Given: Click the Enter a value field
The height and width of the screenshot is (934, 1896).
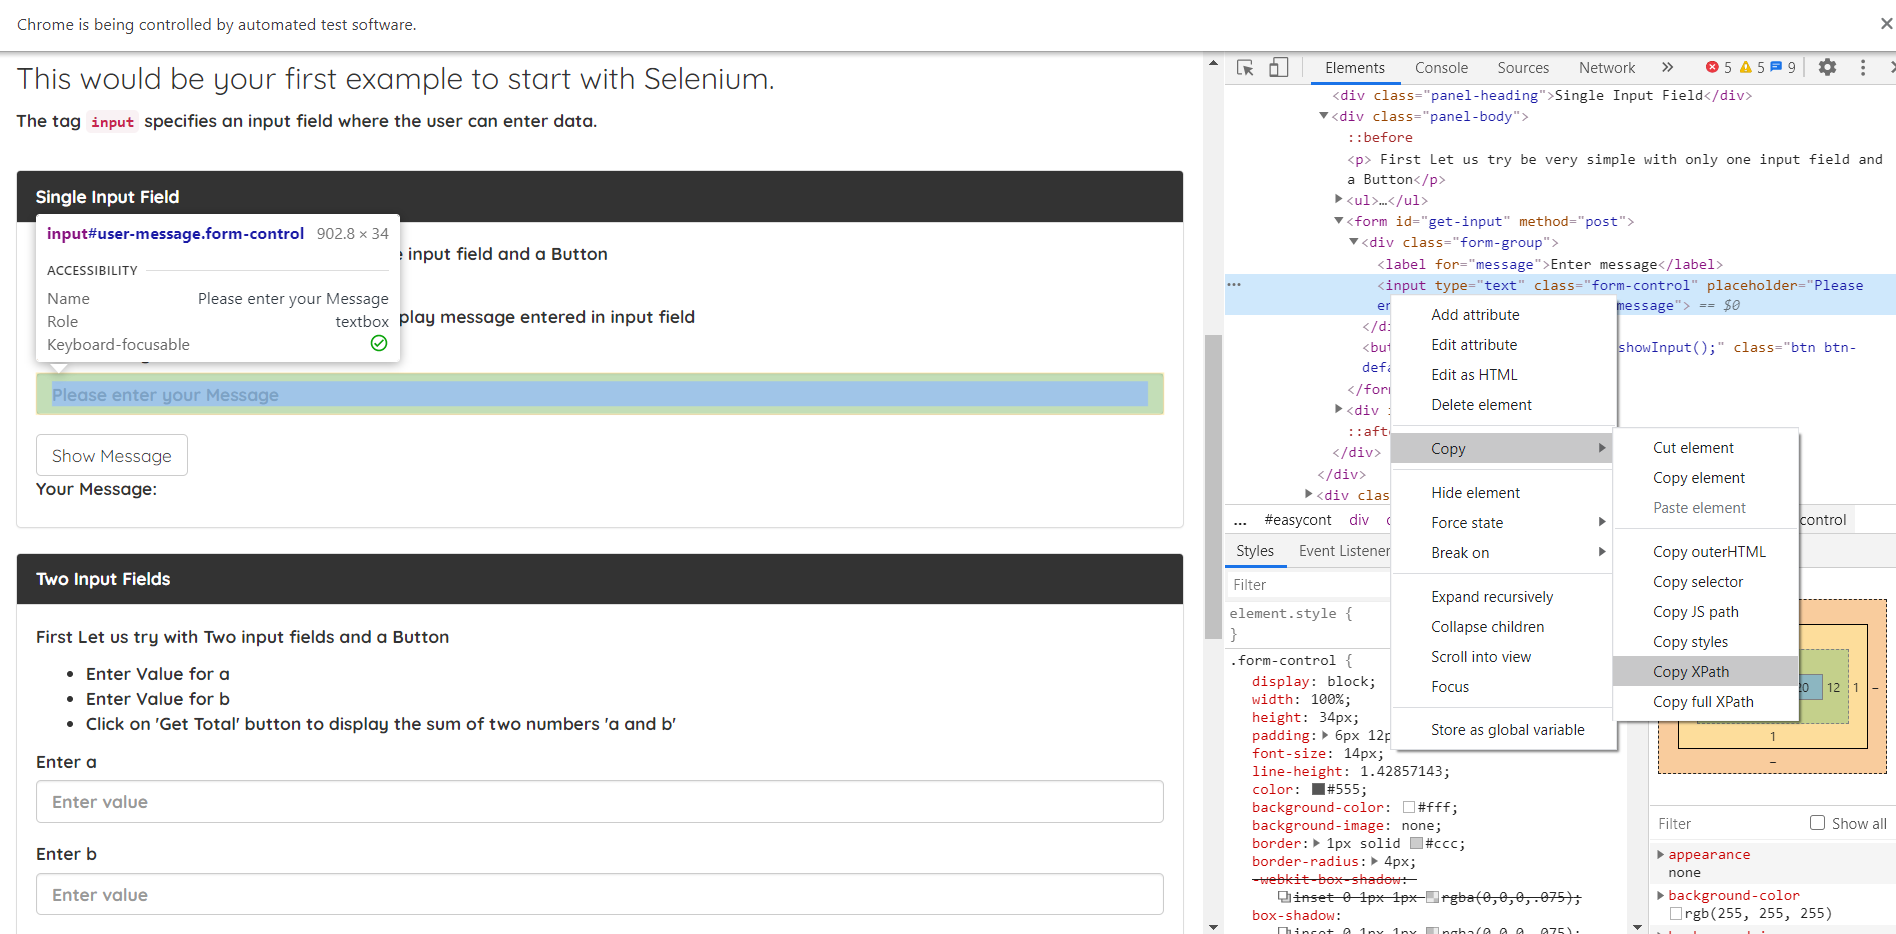Looking at the screenshot, I should tap(600, 801).
